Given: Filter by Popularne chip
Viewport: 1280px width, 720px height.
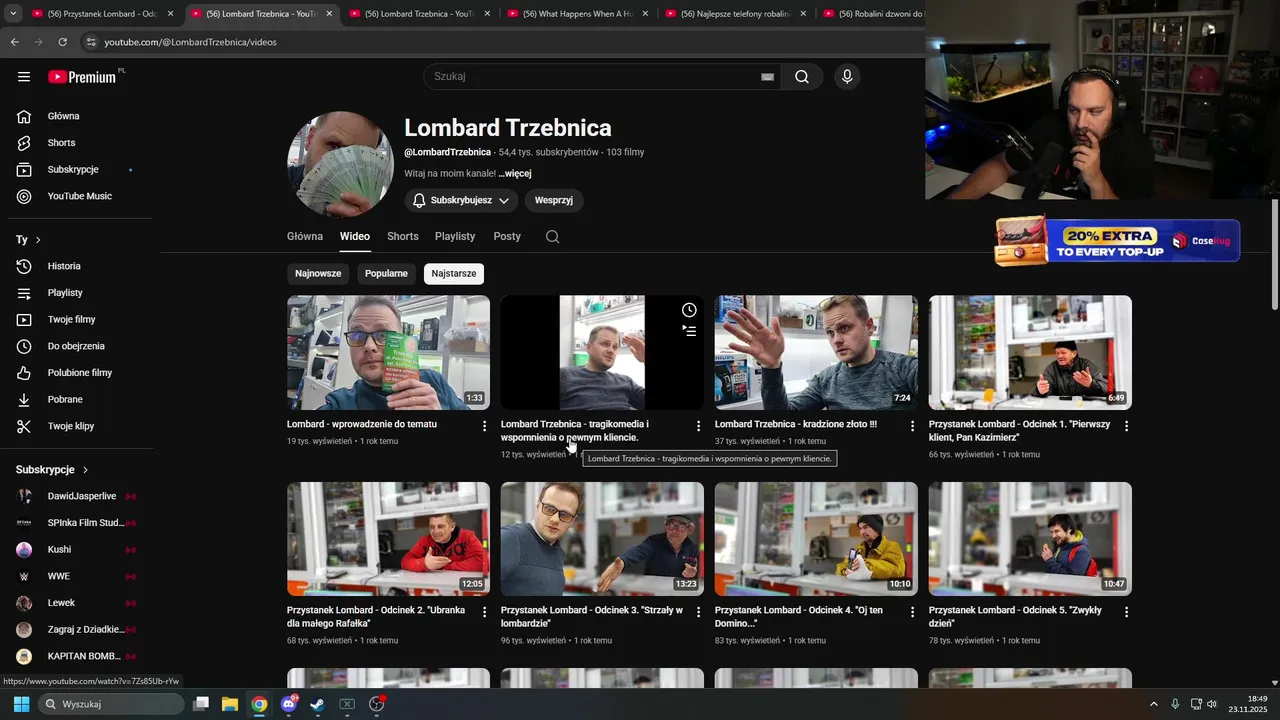Looking at the screenshot, I should 386,274.
